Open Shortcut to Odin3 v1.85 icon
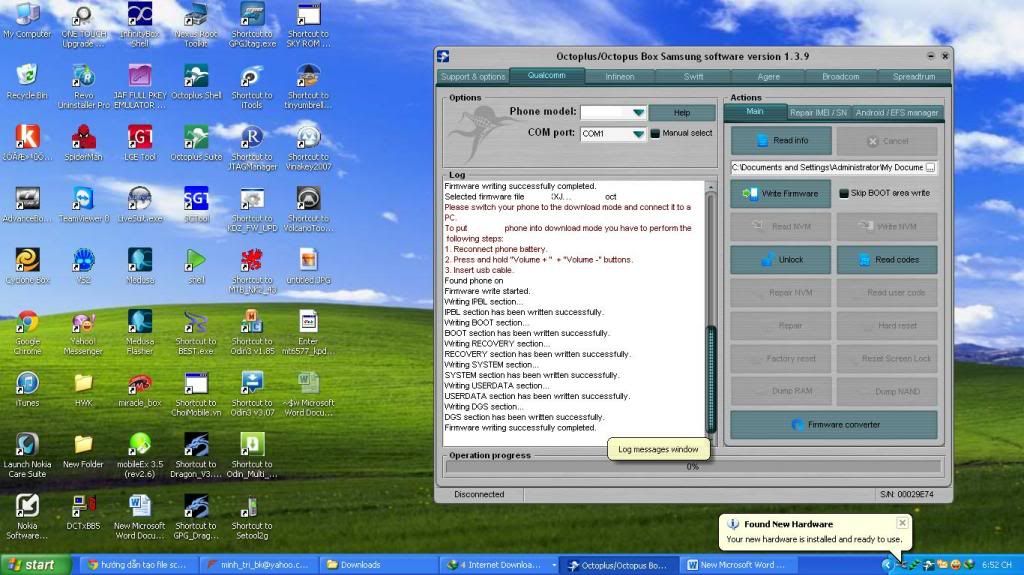 pyautogui.click(x=252, y=332)
